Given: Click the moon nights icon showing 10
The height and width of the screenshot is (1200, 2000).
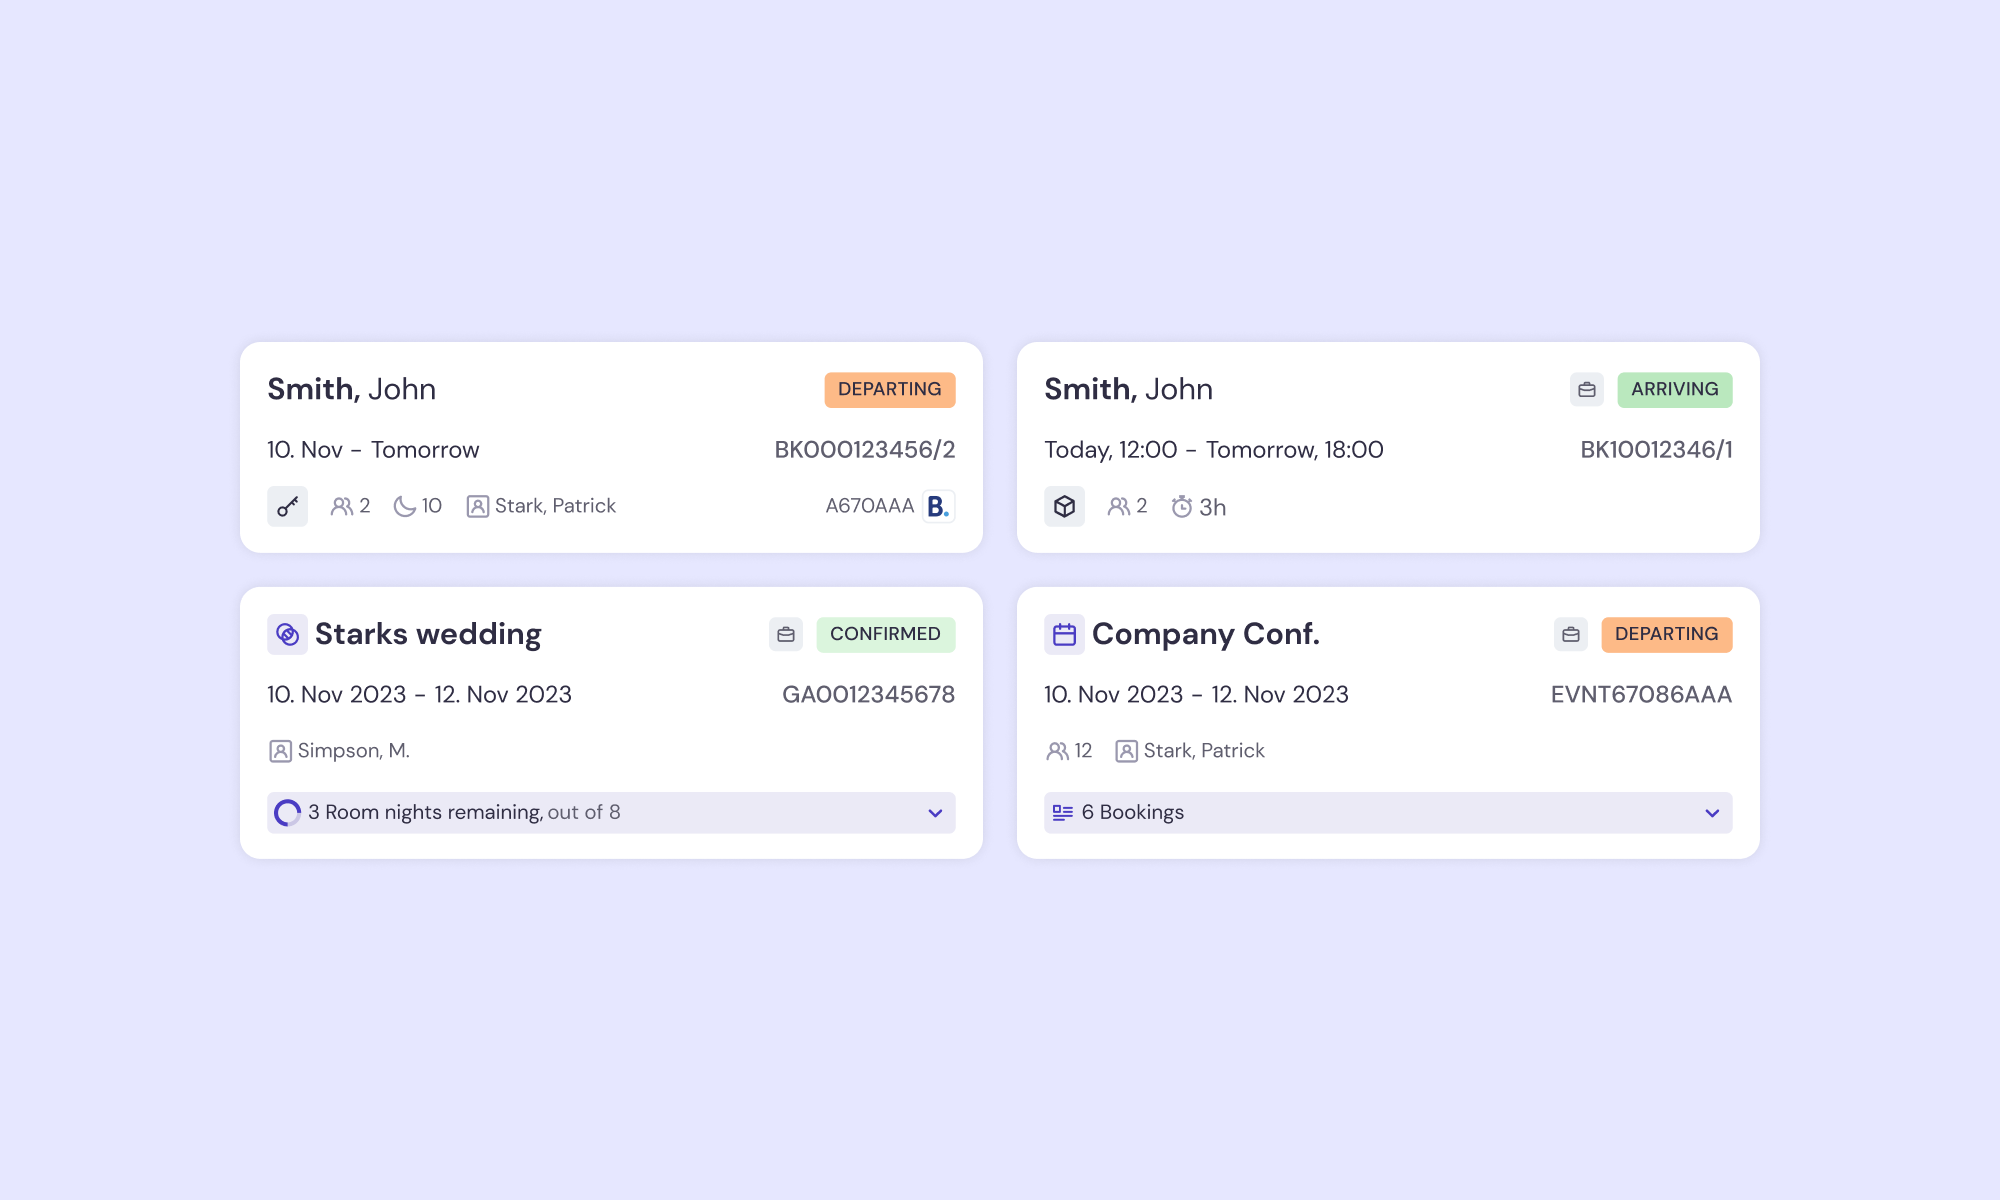Looking at the screenshot, I should point(404,507).
